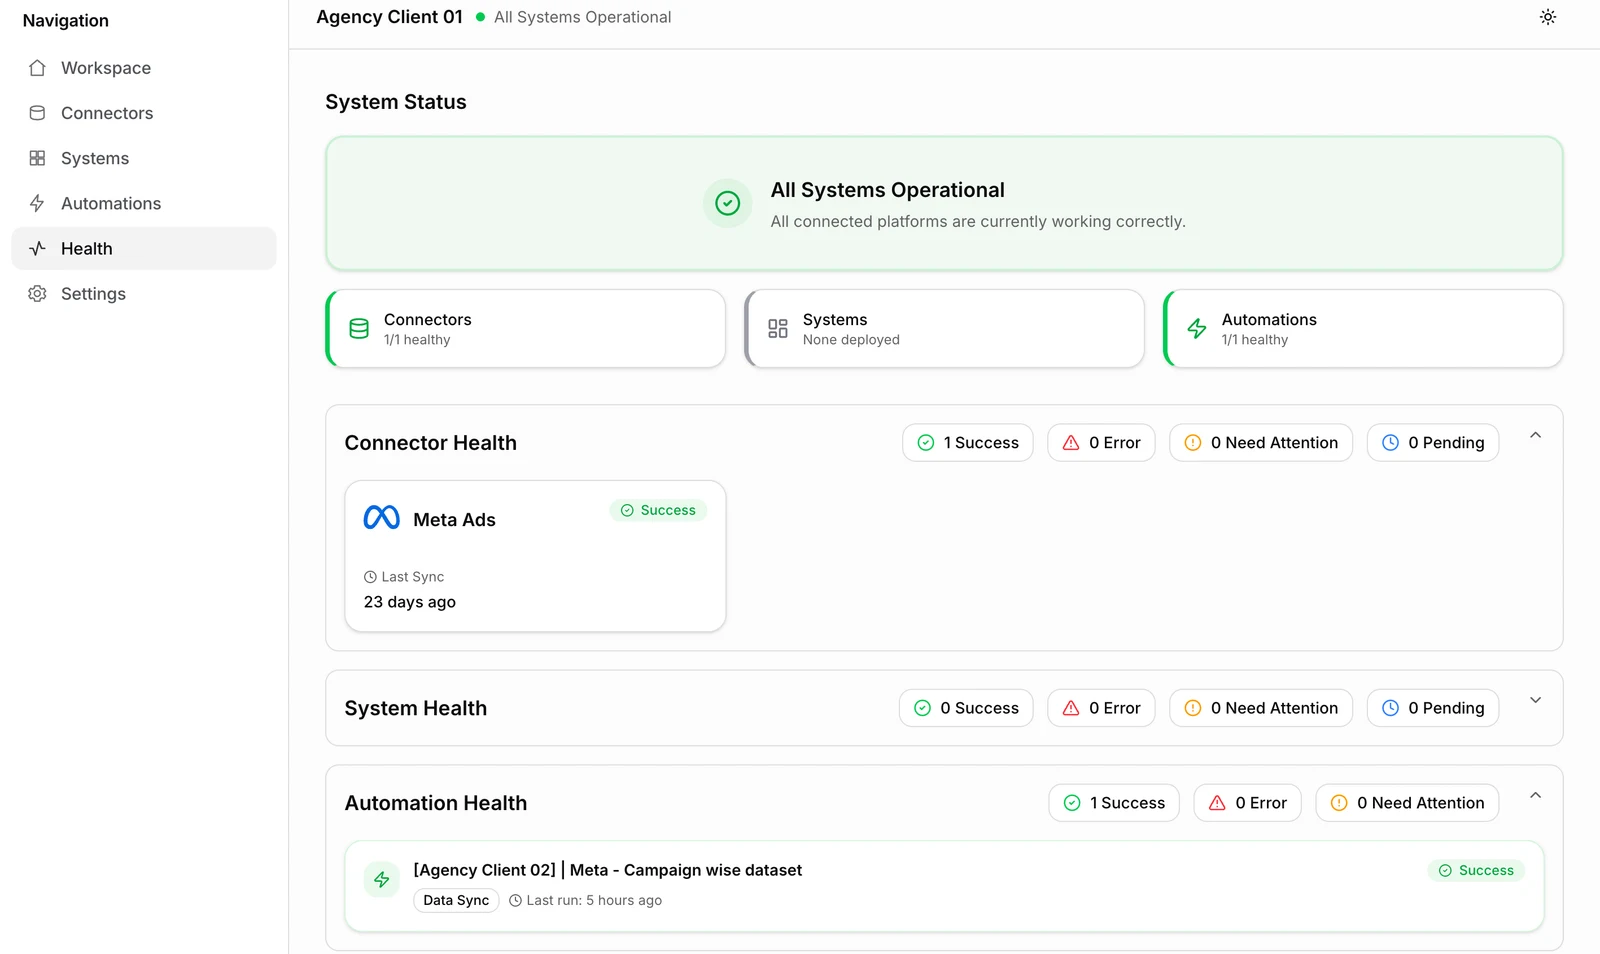Click the System Status heading
1600x954 pixels.
pyautogui.click(x=396, y=102)
